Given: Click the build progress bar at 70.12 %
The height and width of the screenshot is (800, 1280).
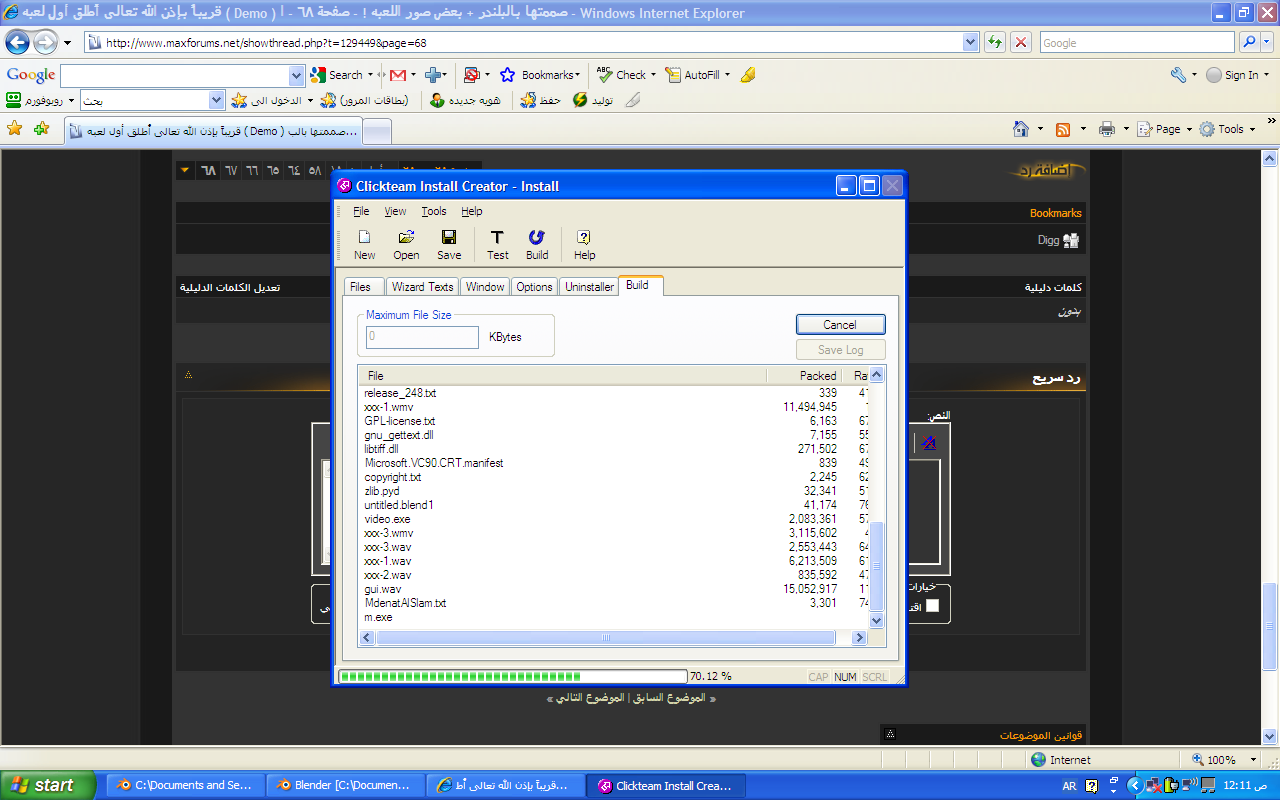Looking at the screenshot, I should [x=512, y=676].
